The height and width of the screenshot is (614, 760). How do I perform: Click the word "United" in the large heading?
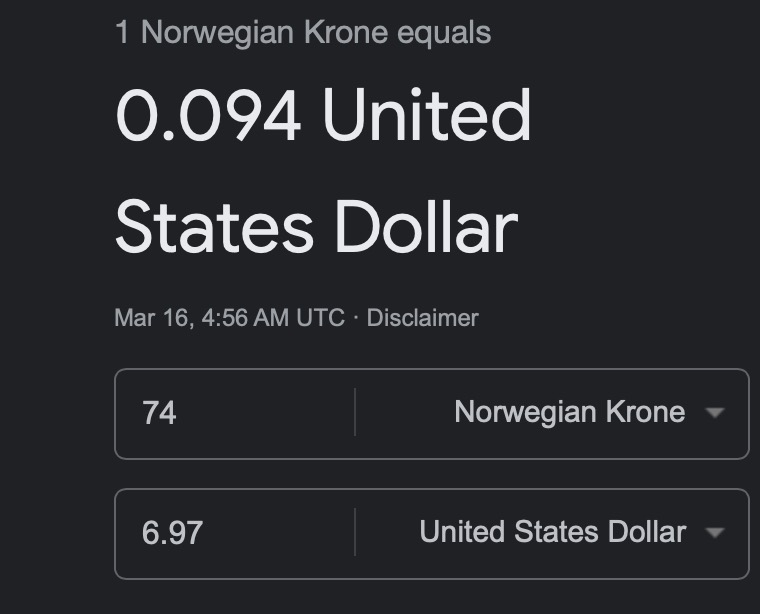(427, 115)
